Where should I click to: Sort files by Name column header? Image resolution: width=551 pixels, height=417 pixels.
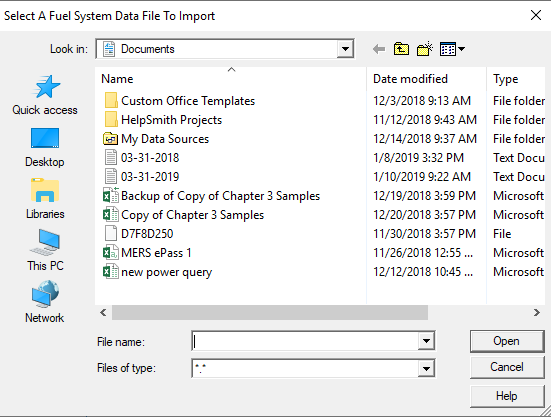[x=231, y=79]
